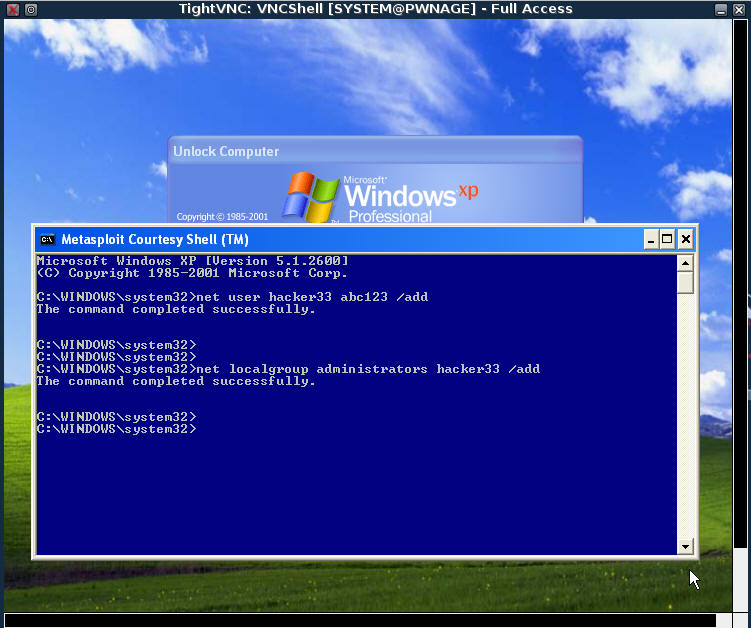The image size is (751, 628).
Task: Click the last C:\WINDOWS\system32> prompt
Action: (117, 429)
